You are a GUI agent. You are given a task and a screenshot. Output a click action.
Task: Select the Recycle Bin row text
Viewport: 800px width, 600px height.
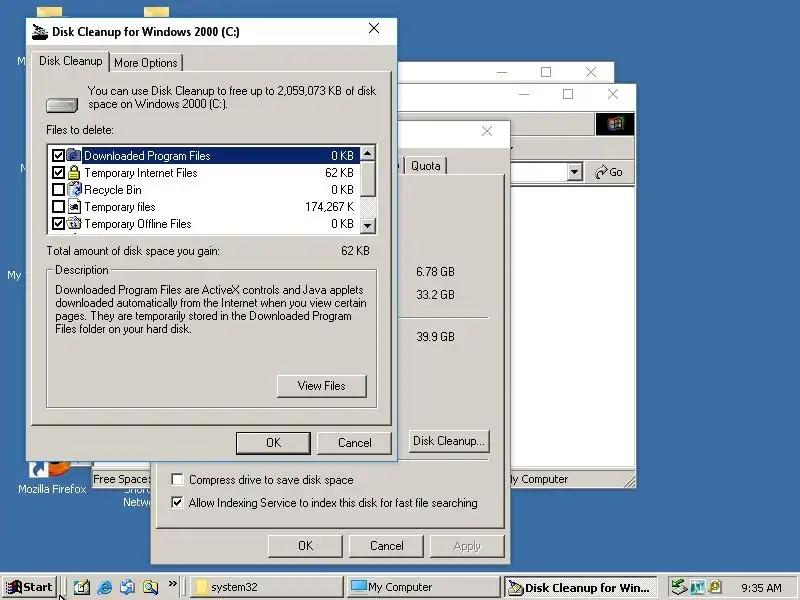point(113,190)
